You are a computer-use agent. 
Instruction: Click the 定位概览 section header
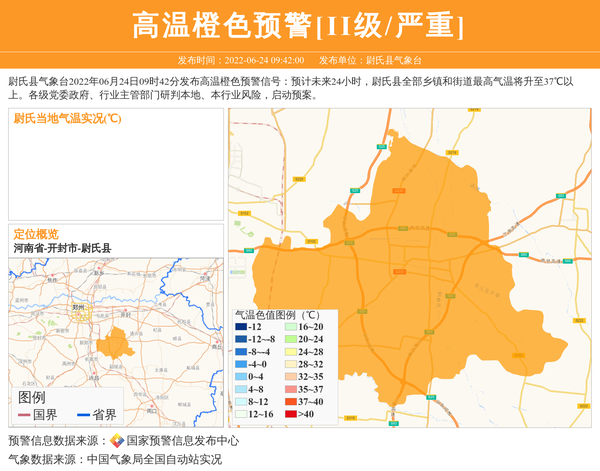(36, 233)
